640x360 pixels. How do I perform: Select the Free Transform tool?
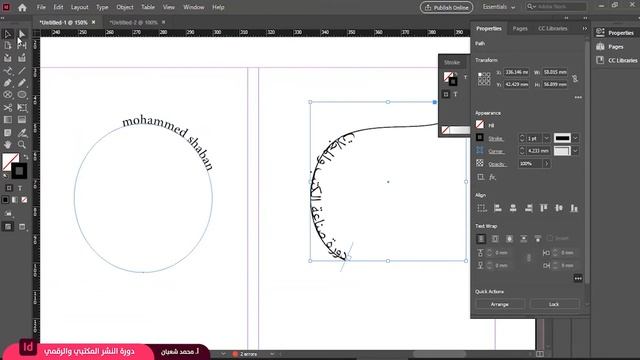[22, 108]
